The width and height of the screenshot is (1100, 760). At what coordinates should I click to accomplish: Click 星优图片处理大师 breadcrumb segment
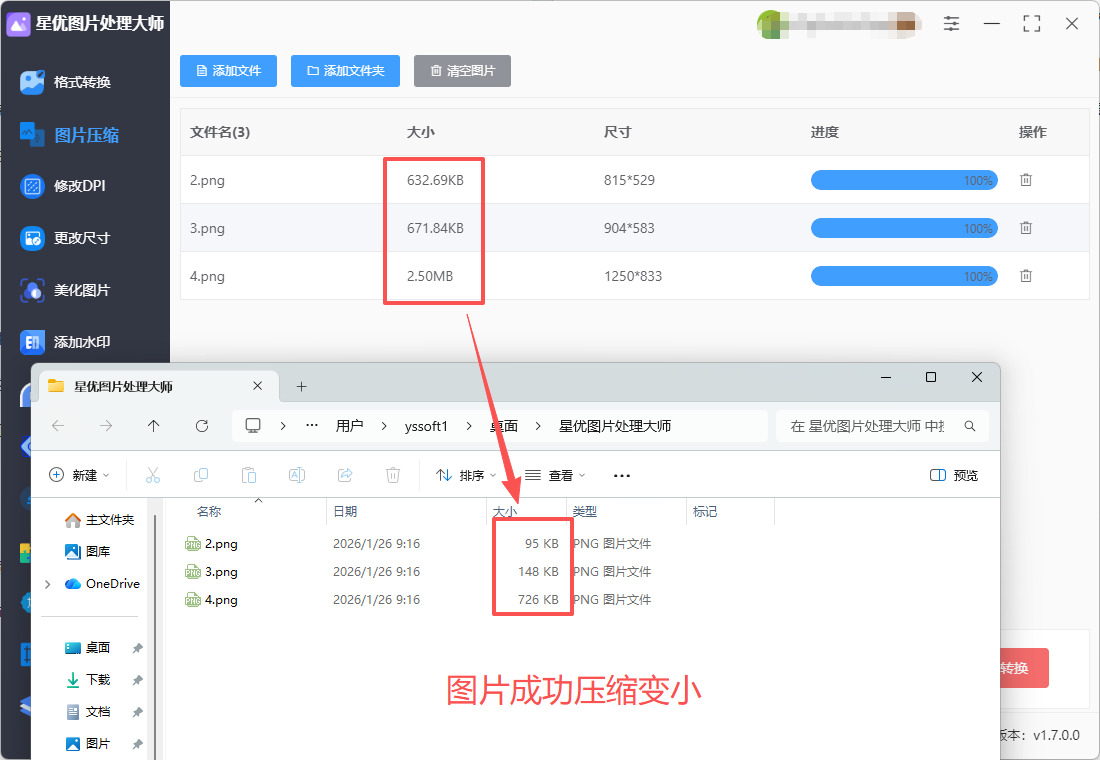[x=615, y=426]
